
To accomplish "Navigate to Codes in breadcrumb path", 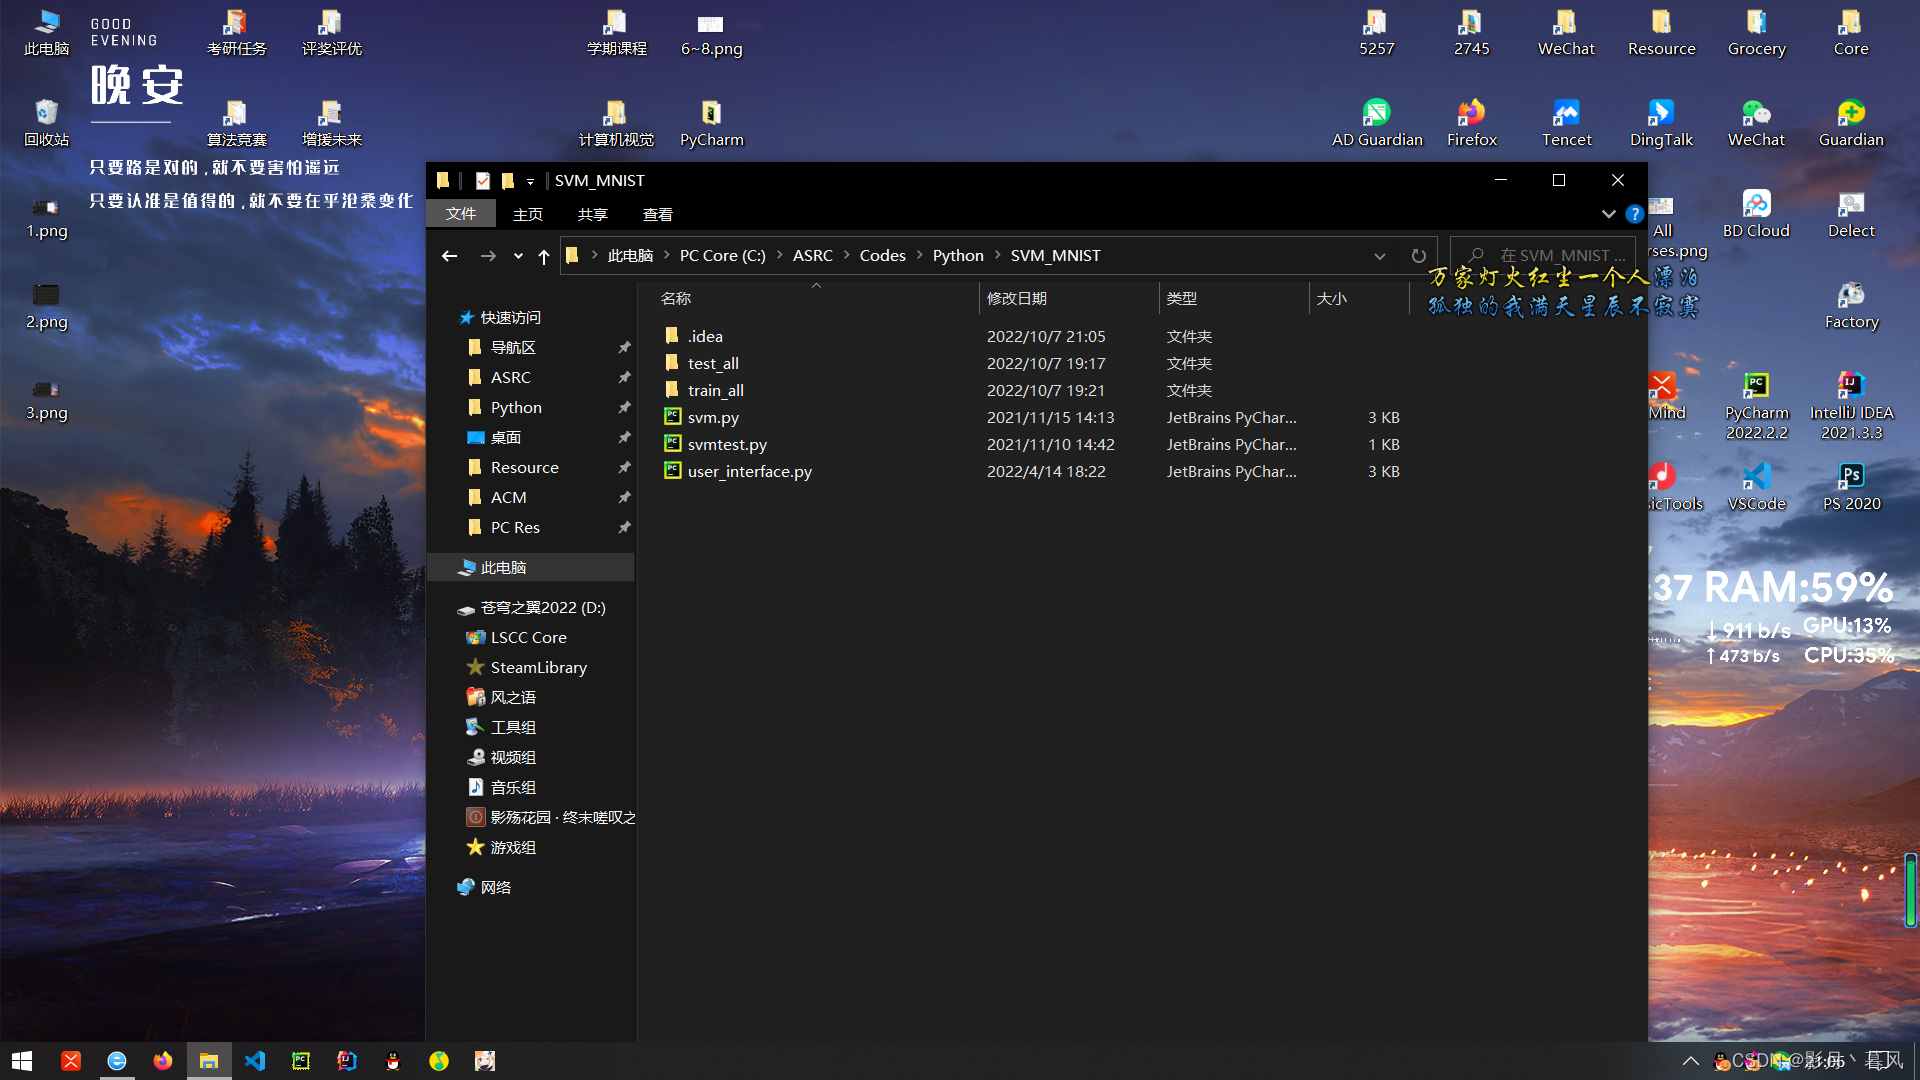I will point(882,256).
